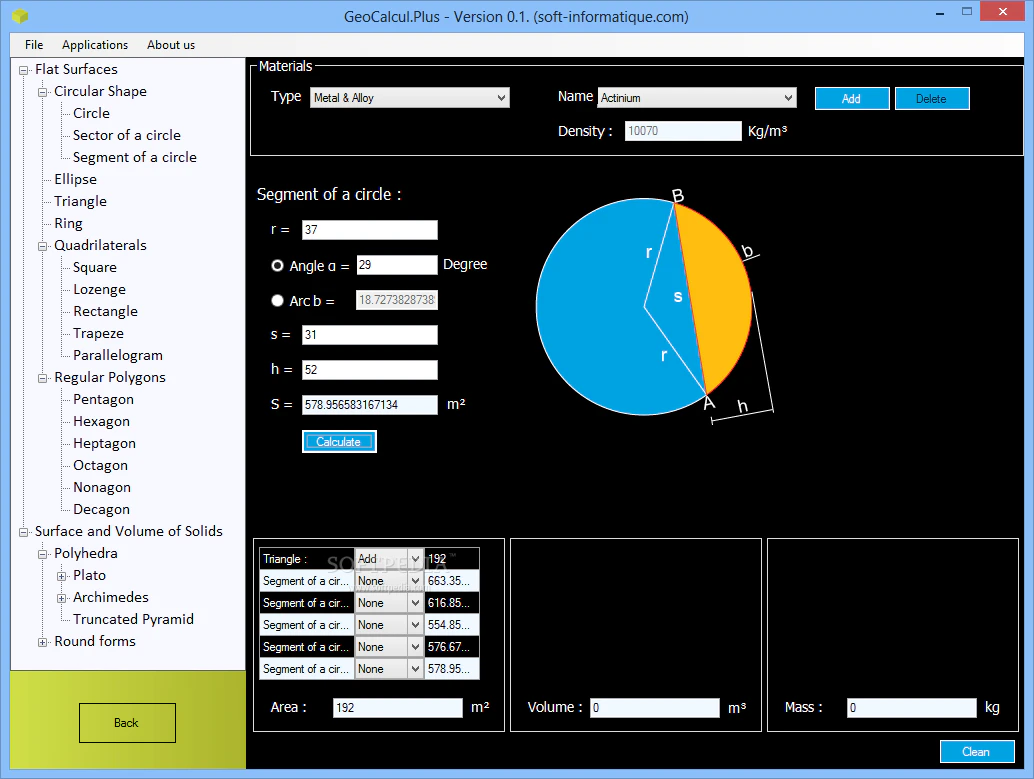Select the Angle α radio button
Viewport: 1034px width, 779px height.
(x=278, y=265)
